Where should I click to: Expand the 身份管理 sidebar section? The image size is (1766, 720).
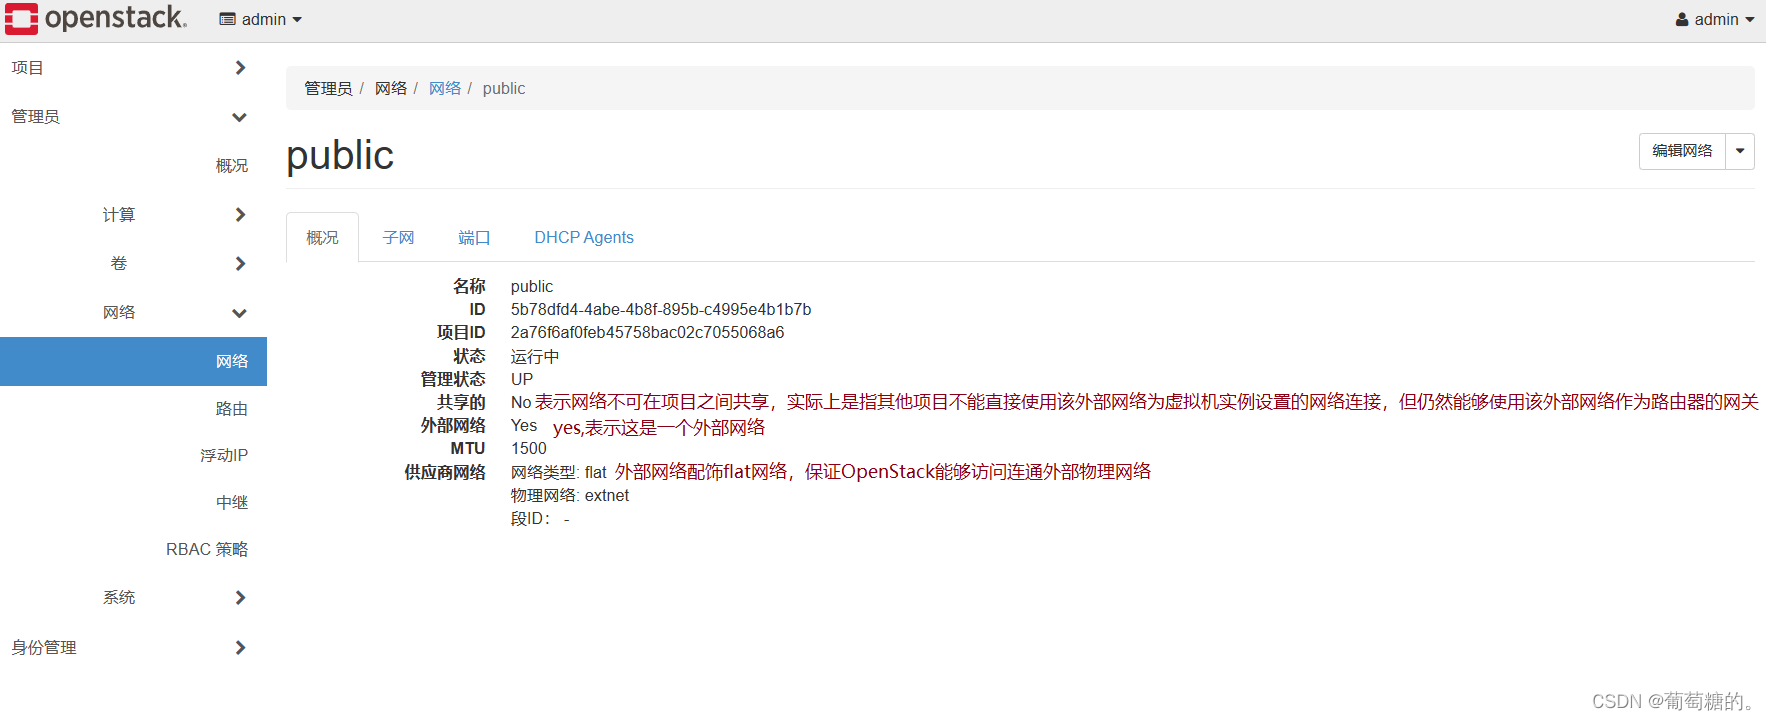click(x=133, y=648)
